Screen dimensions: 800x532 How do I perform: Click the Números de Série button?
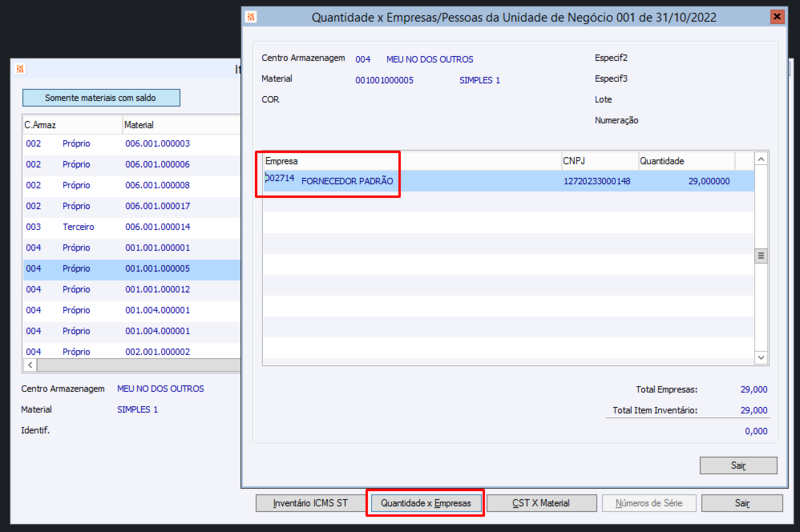(649, 503)
